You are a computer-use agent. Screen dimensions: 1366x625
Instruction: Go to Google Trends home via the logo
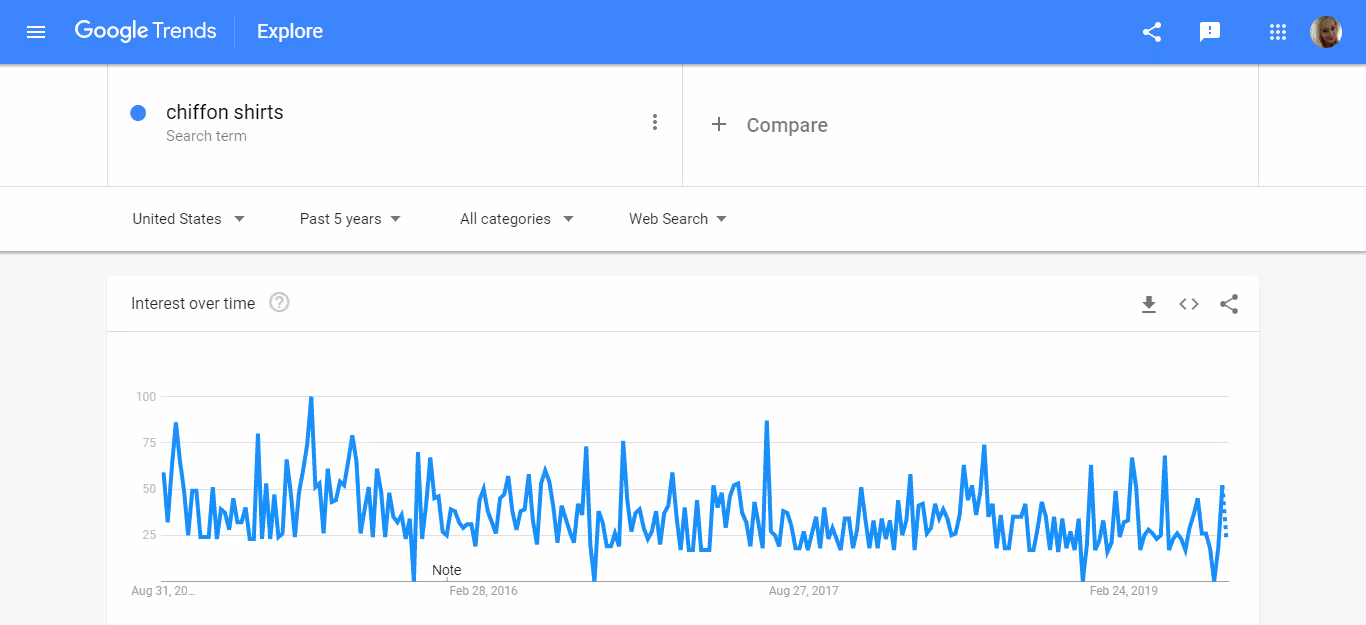(145, 31)
